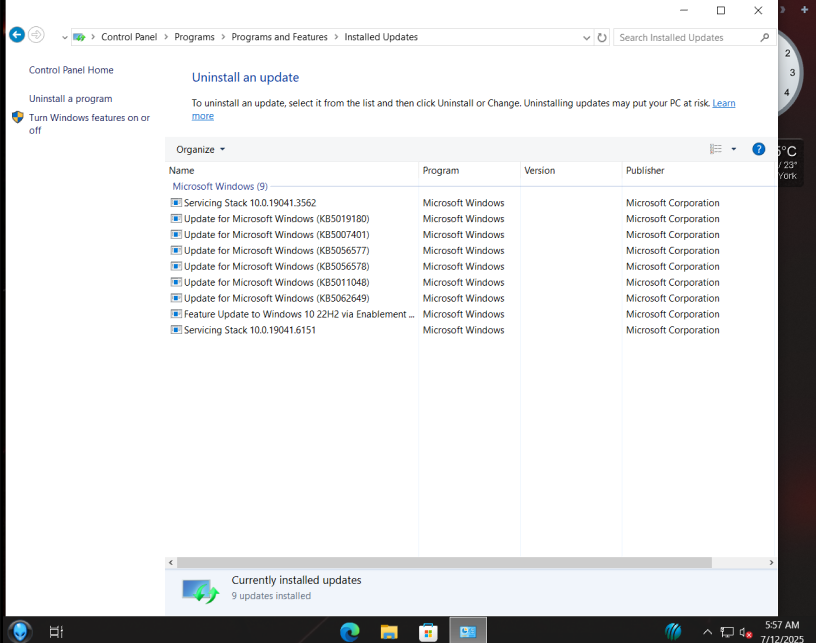The width and height of the screenshot is (816, 643).
Task: Go to Programs and Features breadcrumb
Action: coord(279,37)
